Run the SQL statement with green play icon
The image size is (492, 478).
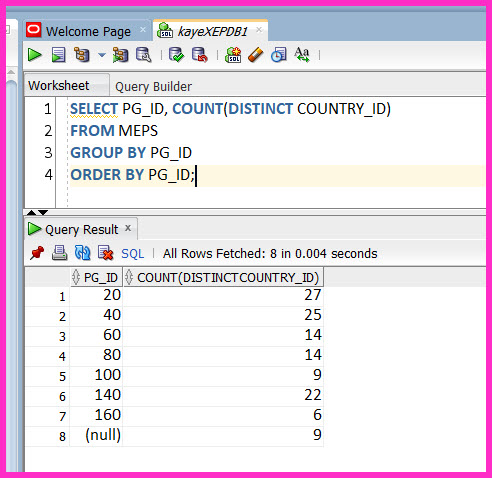tap(35, 55)
